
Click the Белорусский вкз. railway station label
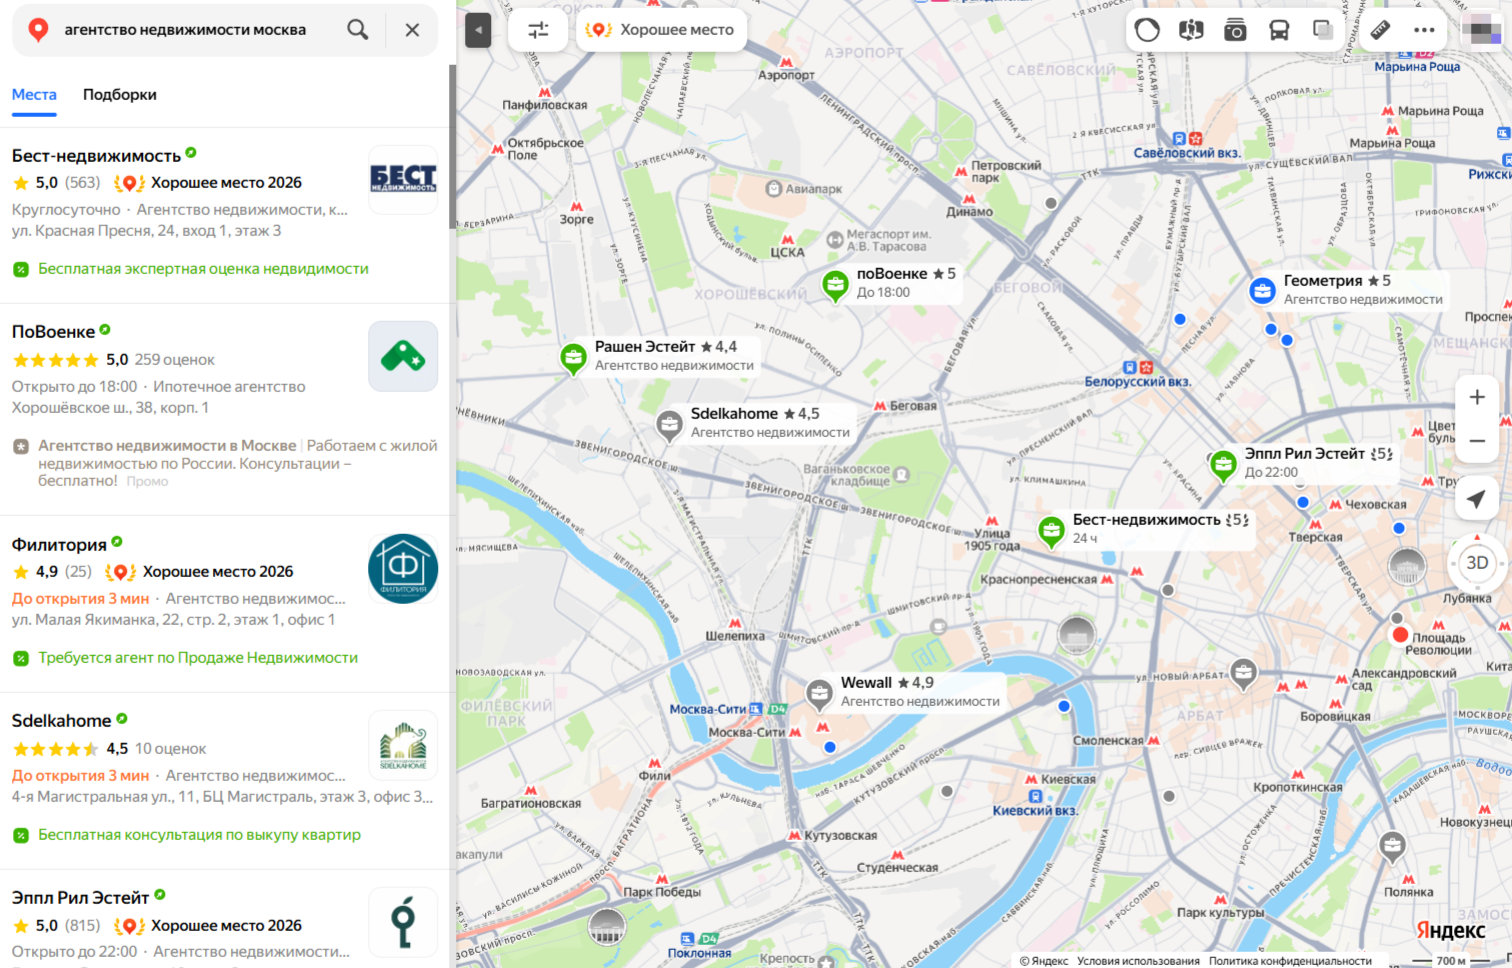[x=1138, y=382]
